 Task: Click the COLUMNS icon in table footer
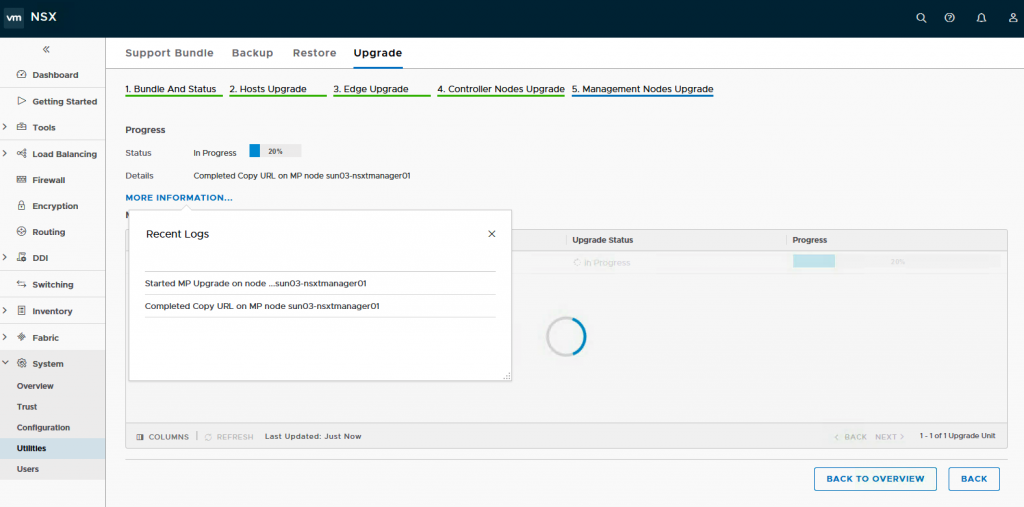pos(140,436)
